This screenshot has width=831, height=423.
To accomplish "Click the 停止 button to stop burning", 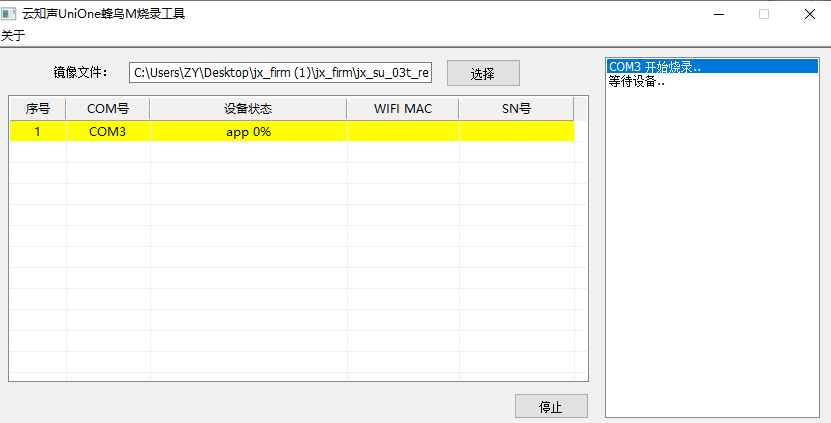I will click(x=551, y=407).
